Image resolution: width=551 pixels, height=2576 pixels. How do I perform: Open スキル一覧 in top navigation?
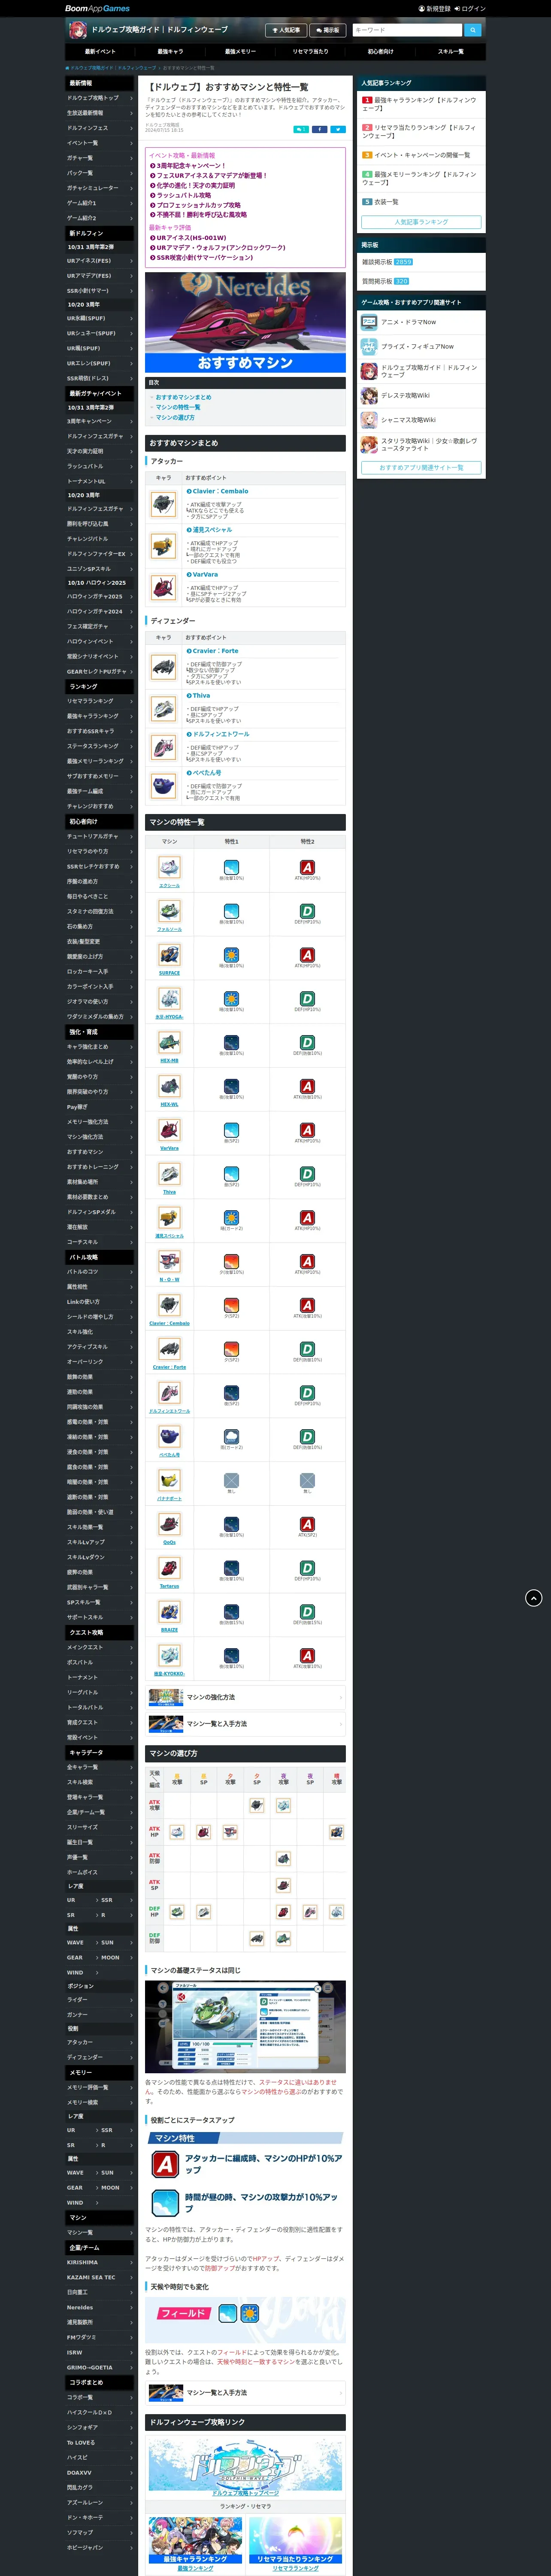coord(450,51)
